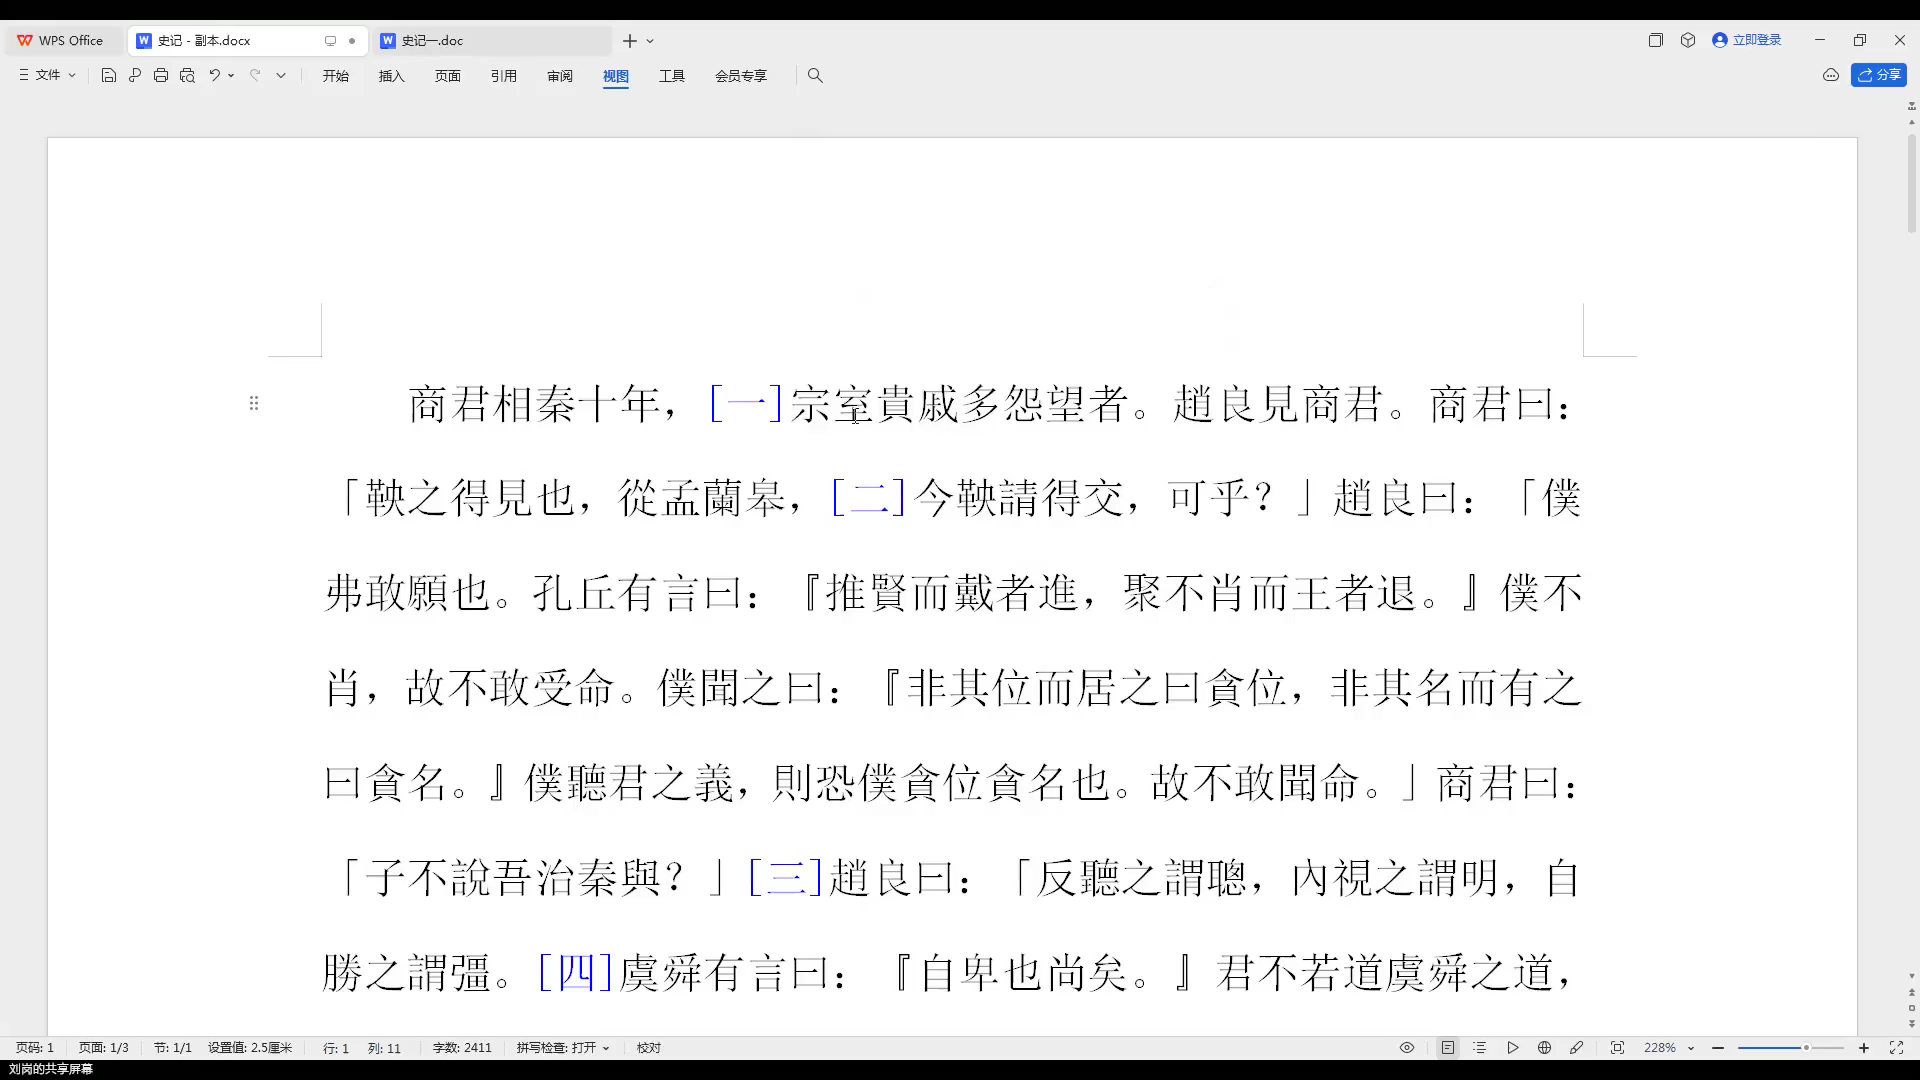1920x1080 pixels.
Task: Click footnote reference [三]
Action: [786, 878]
